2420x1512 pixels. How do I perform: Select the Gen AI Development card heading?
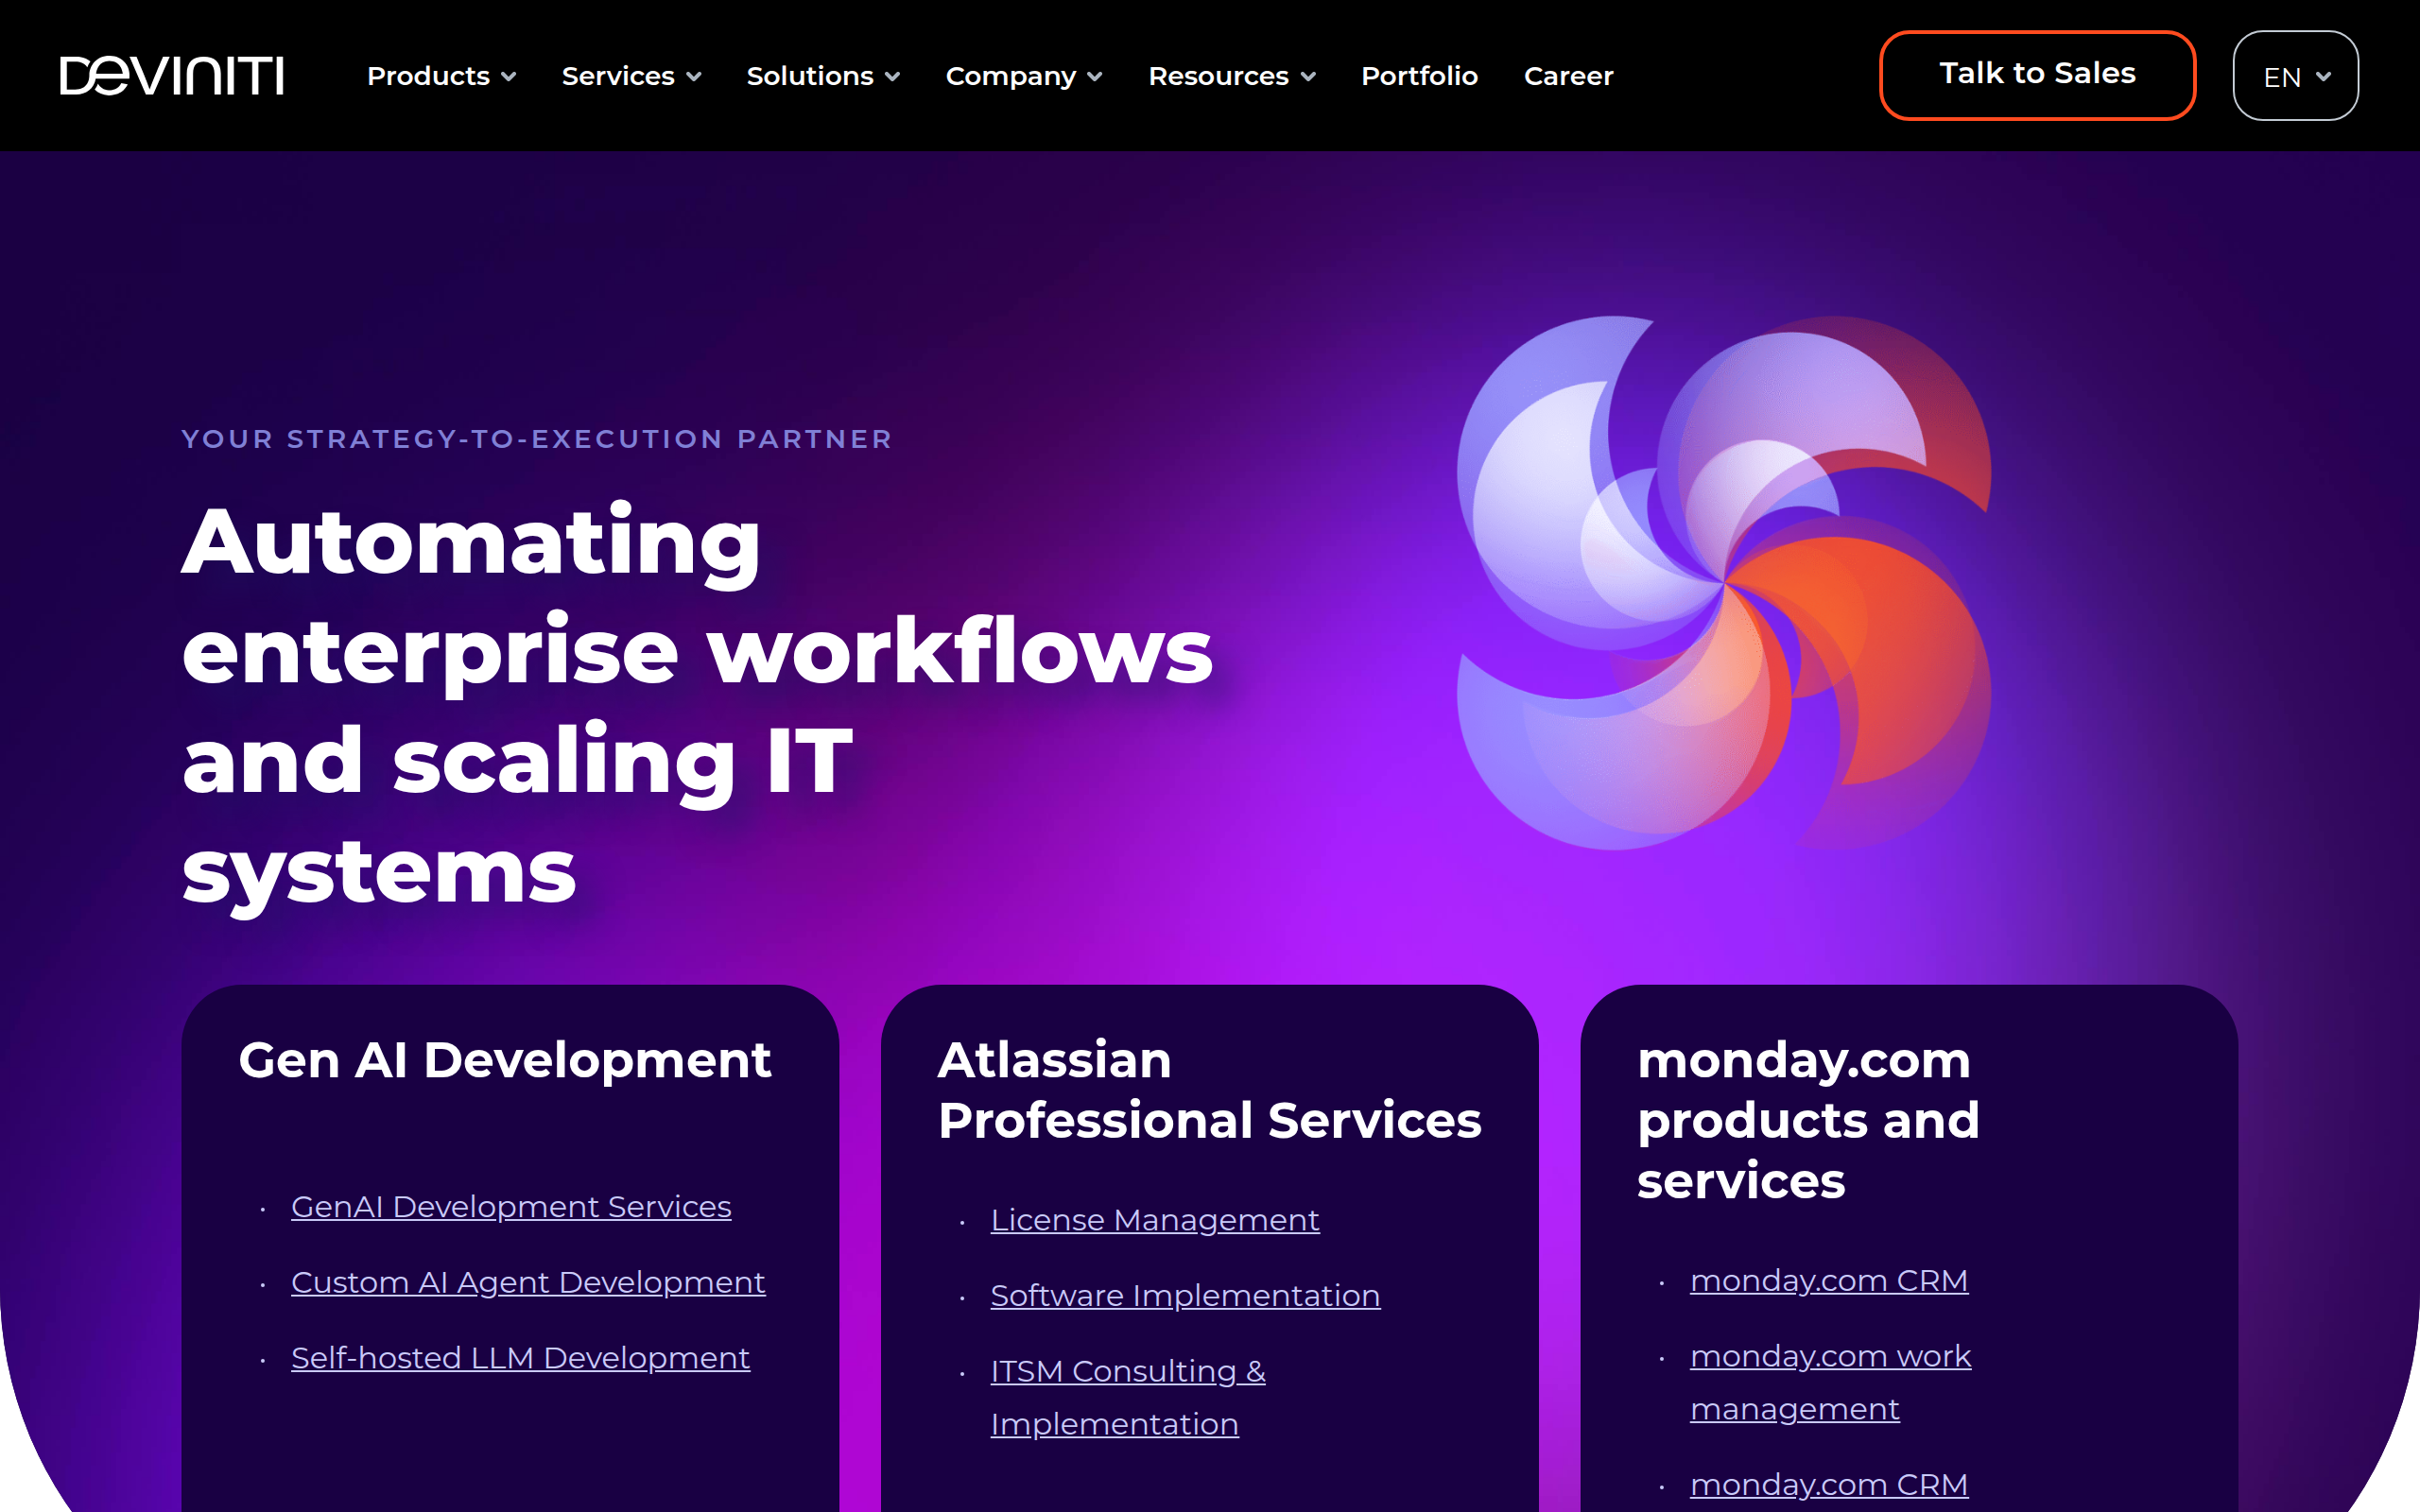505,1060
